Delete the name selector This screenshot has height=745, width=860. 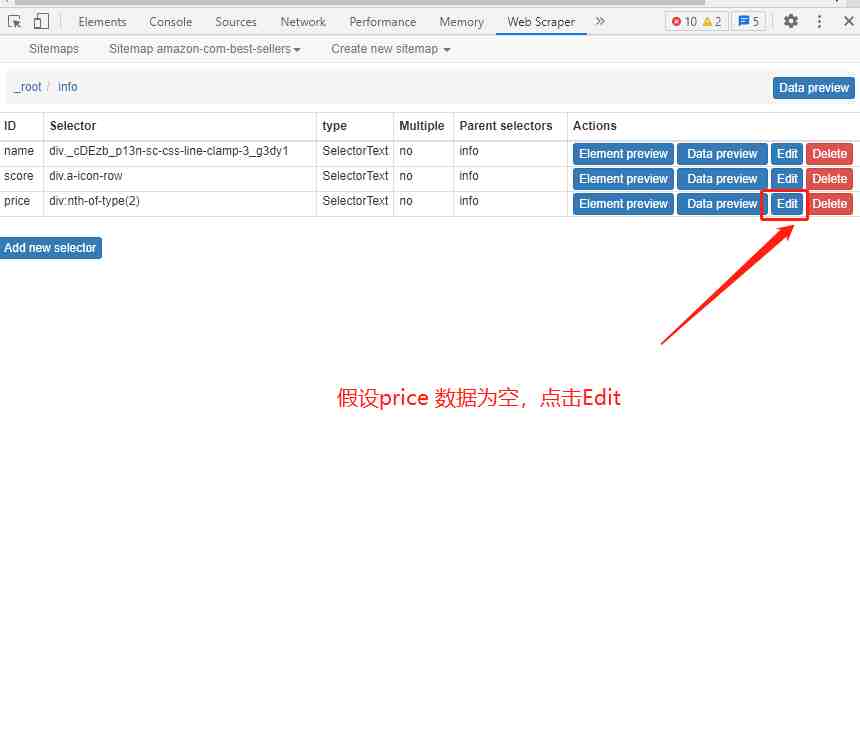click(x=829, y=154)
